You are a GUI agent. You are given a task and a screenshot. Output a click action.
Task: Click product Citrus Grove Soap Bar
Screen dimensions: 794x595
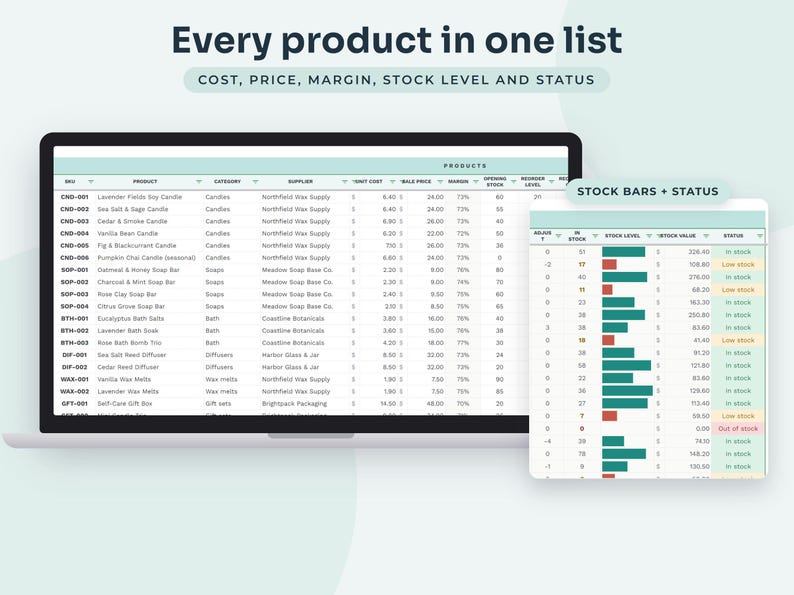[131, 306]
